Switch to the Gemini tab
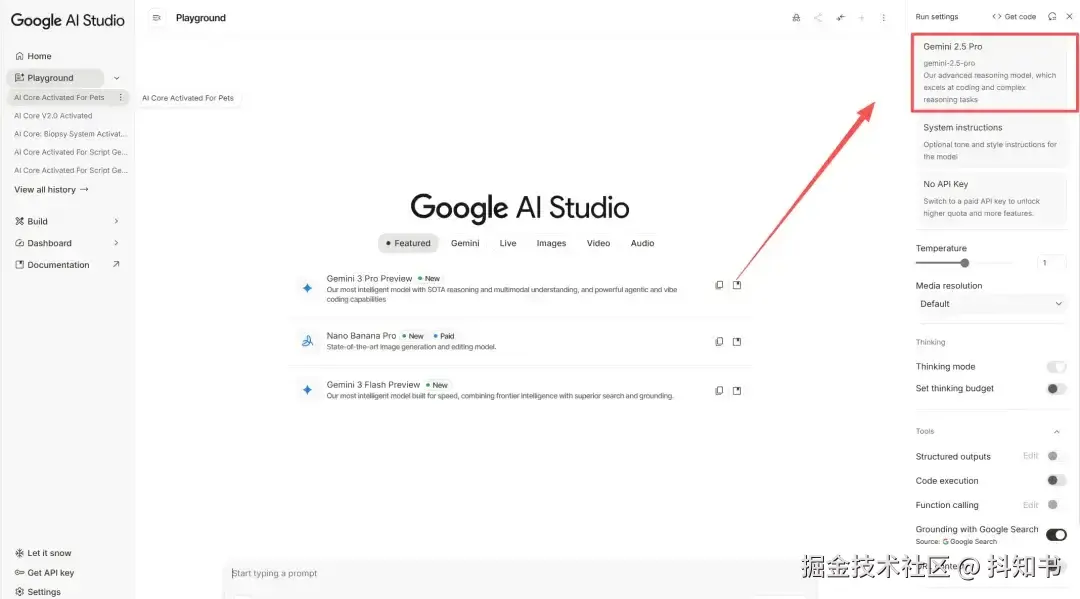This screenshot has height=599, width=1080. pyautogui.click(x=465, y=243)
